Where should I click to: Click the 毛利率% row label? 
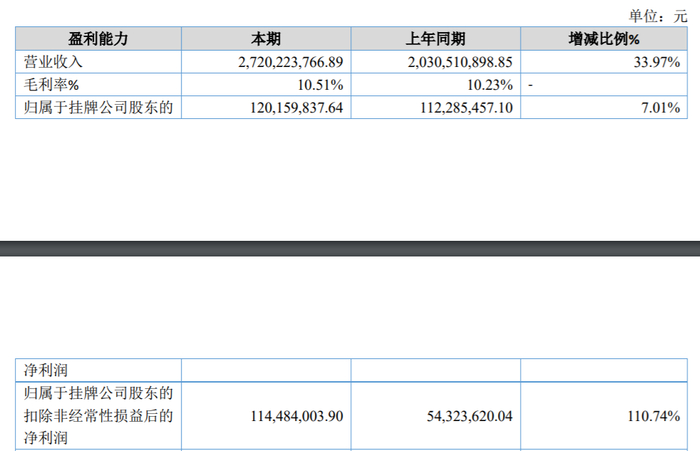click(x=51, y=84)
